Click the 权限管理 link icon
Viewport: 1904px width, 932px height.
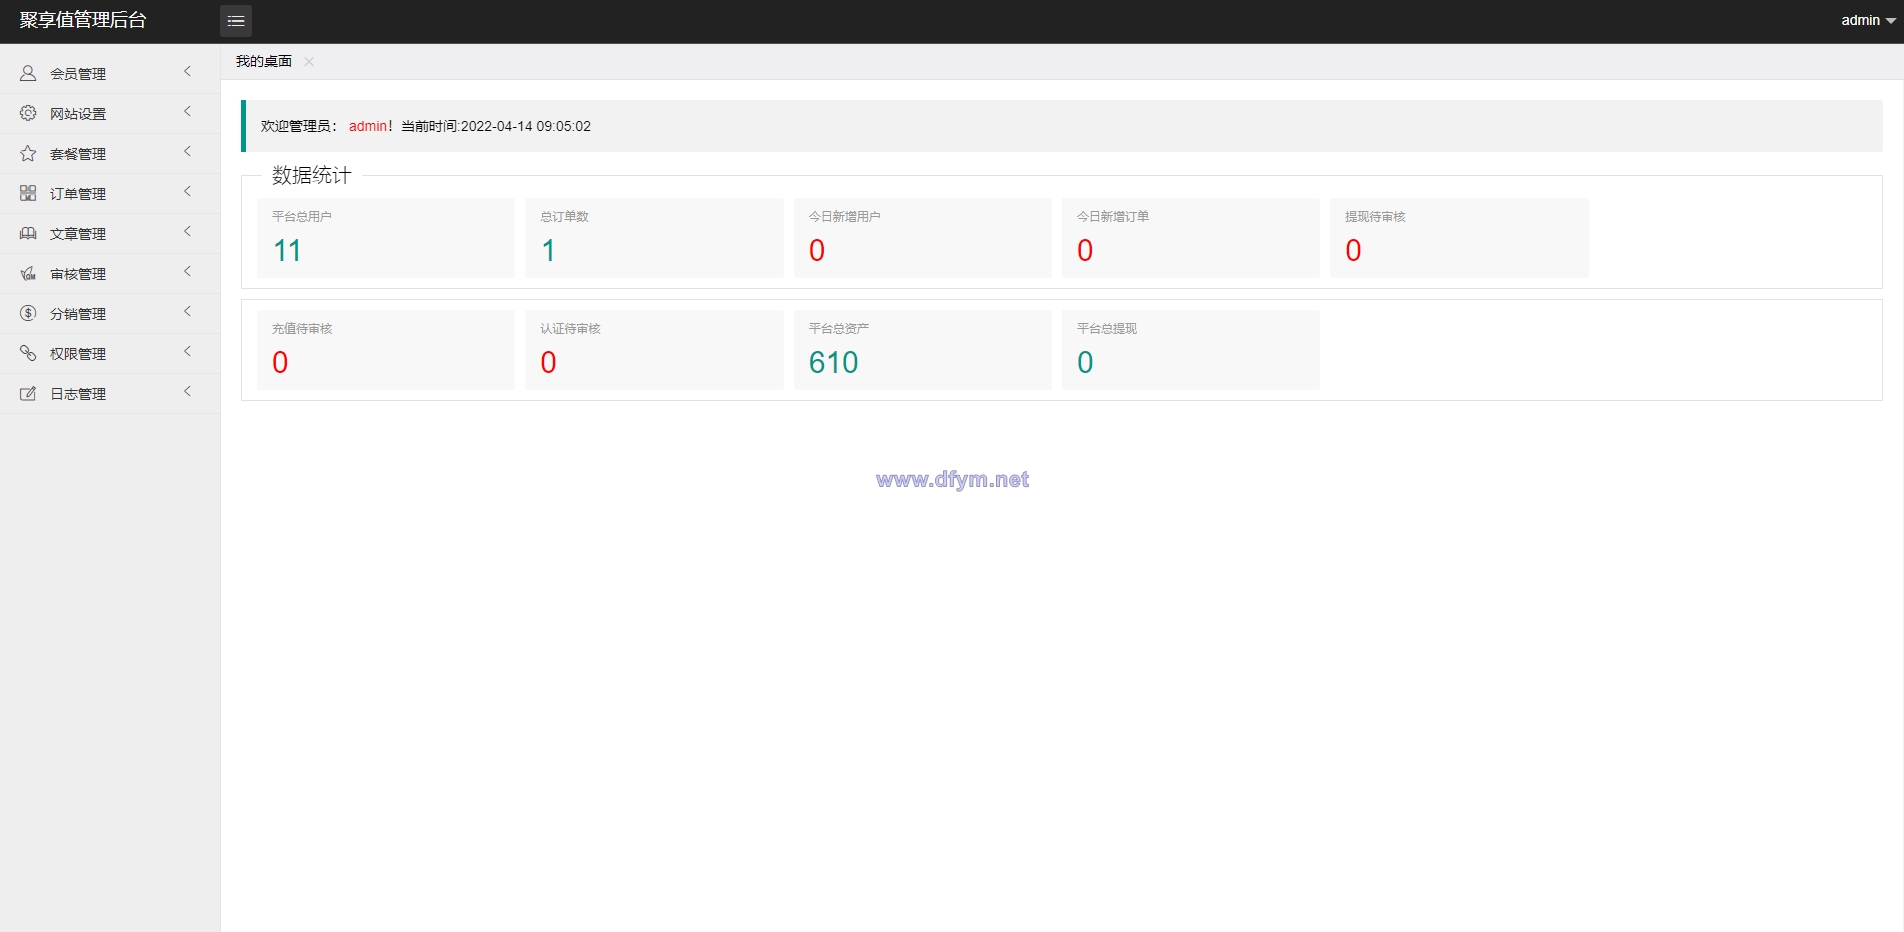(x=28, y=353)
